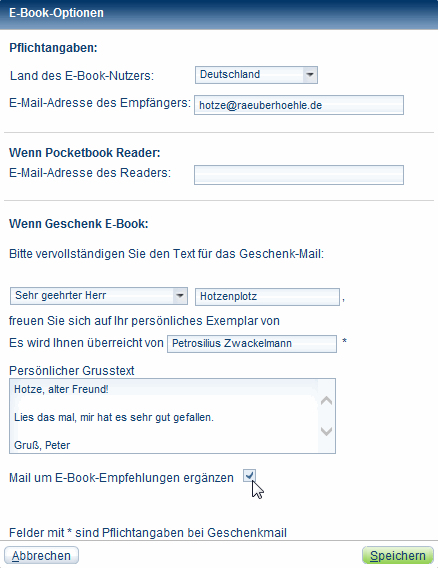The width and height of the screenshot is (438, 568).
Task: Click the arrow button of the Deutschland combo box
Action: pos(310,75)
